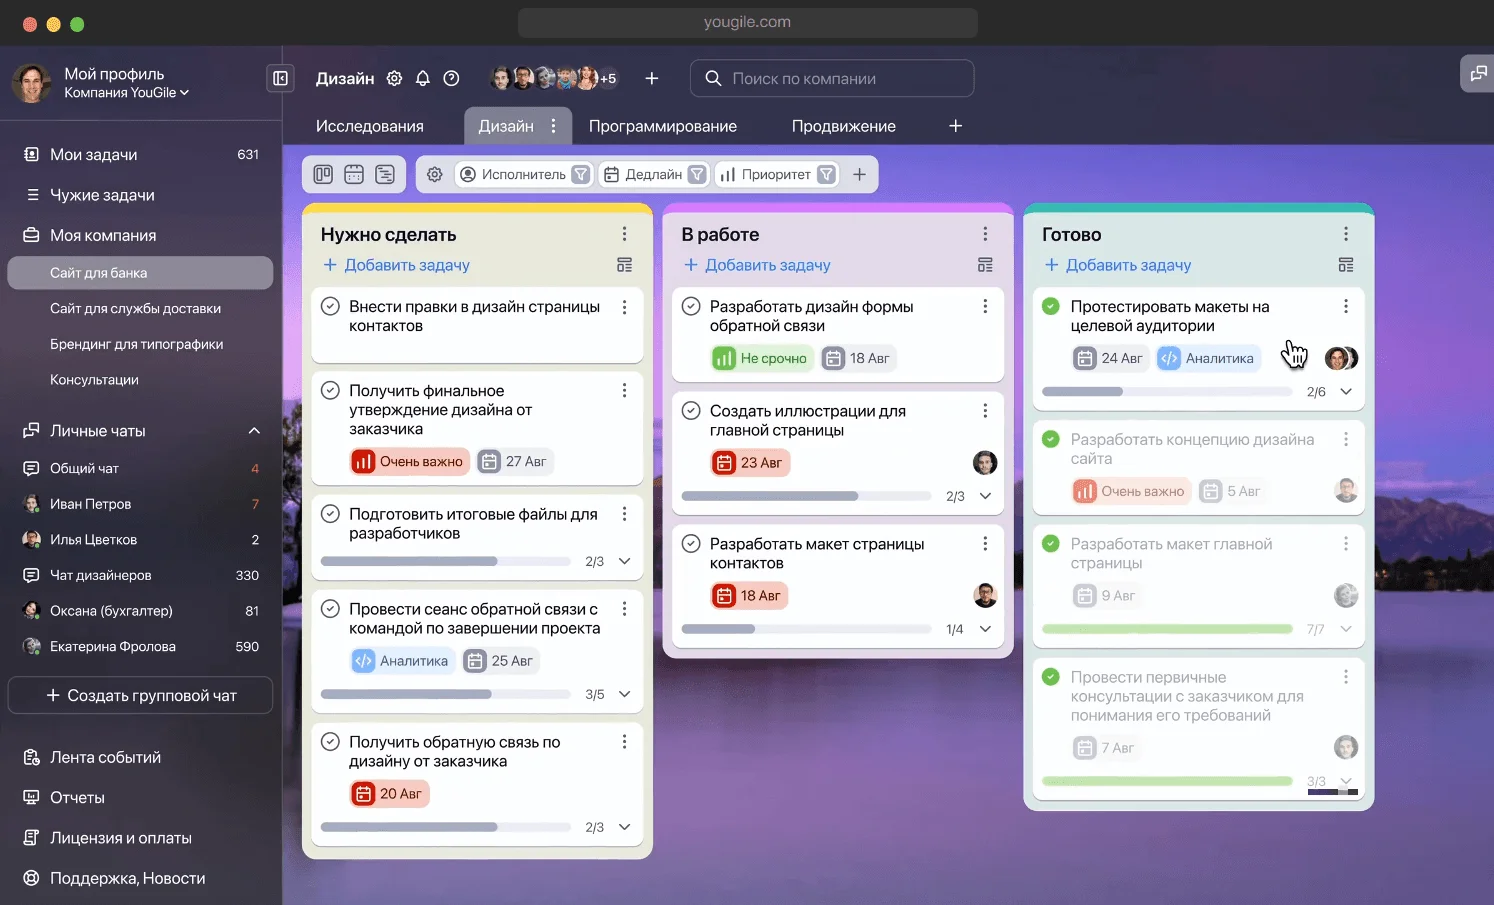This screenshot has width=1494, height=905.
Task: Add a member to the project
Action: pyautogui.click(x=652, y=78)
